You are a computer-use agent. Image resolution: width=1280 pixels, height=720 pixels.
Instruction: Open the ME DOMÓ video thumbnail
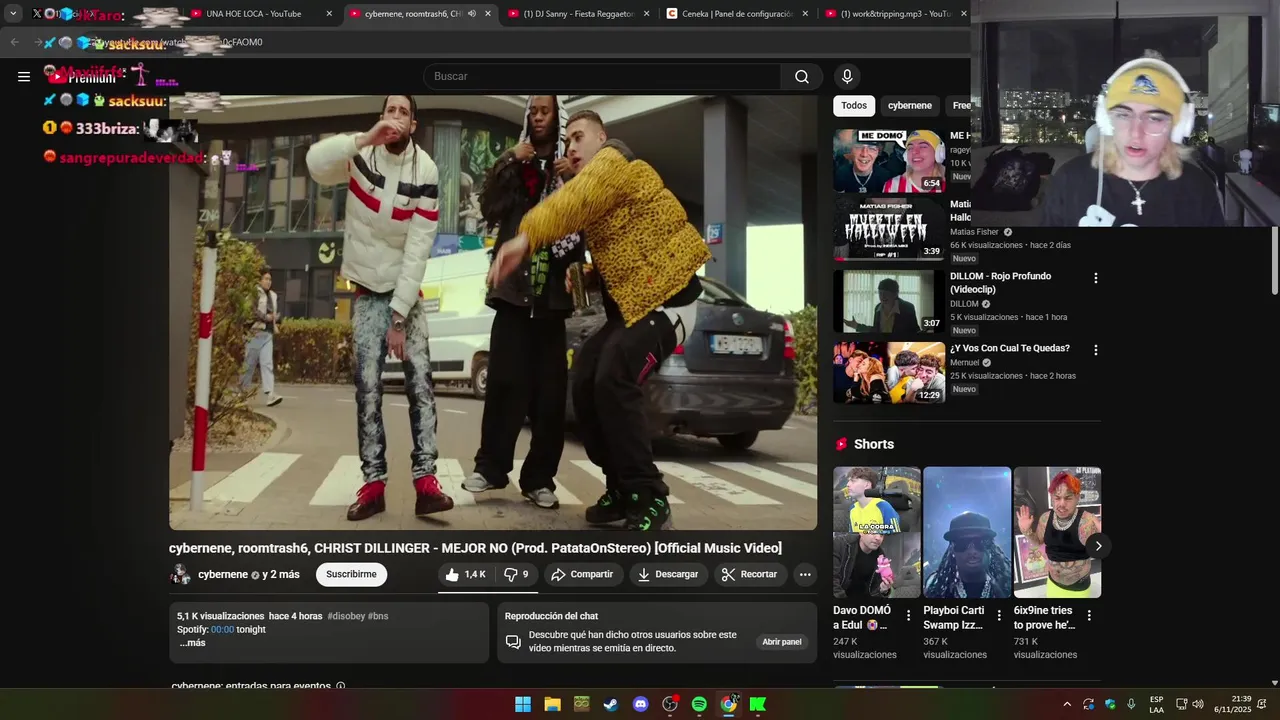click(889, 160)
